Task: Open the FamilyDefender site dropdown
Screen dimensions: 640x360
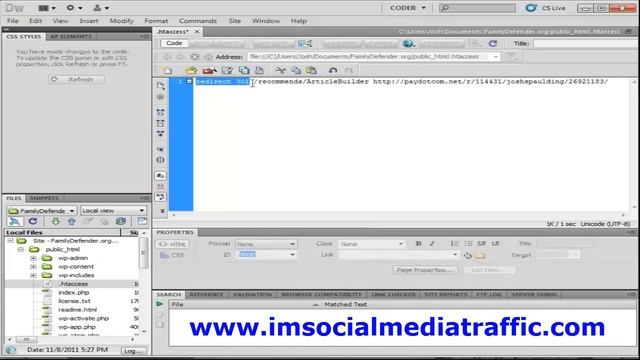Action: coord(42,211)
